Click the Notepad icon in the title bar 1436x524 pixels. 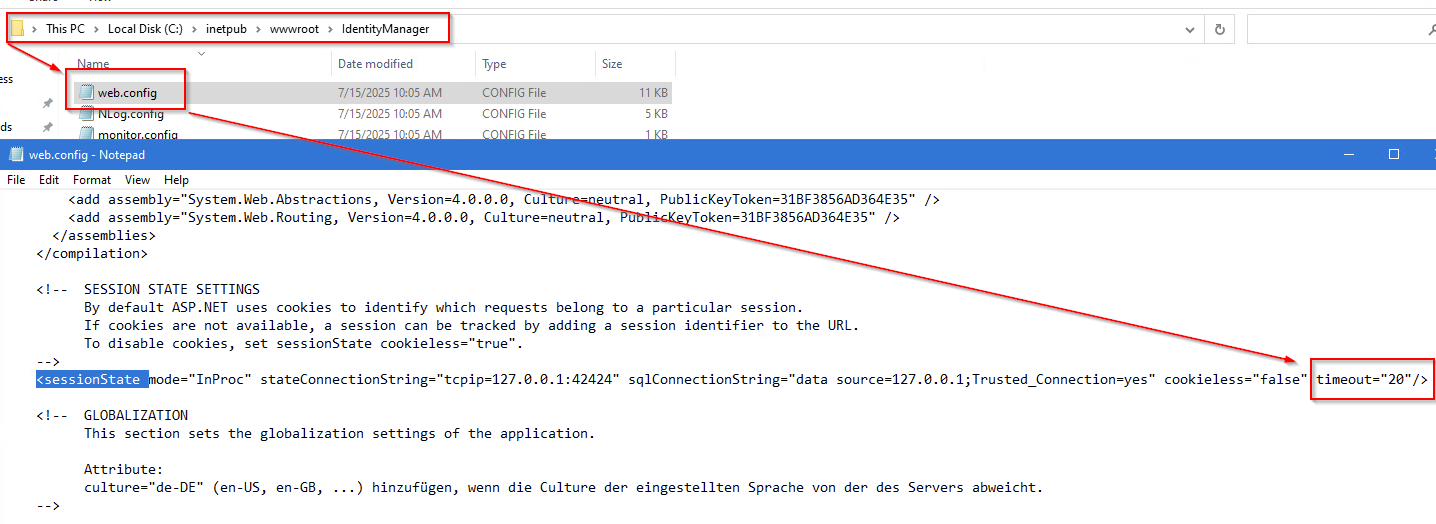15,155
